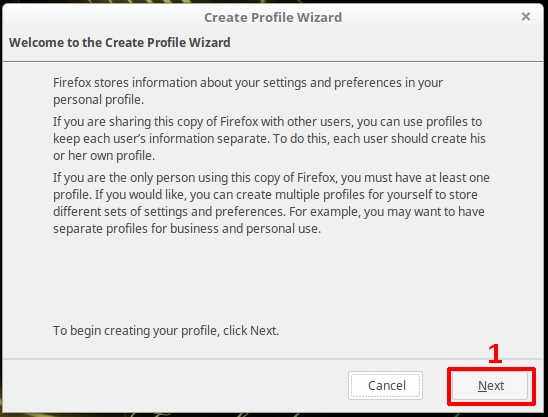
Task: Click the paragraph about being the only person
Action: pos(271,203)
